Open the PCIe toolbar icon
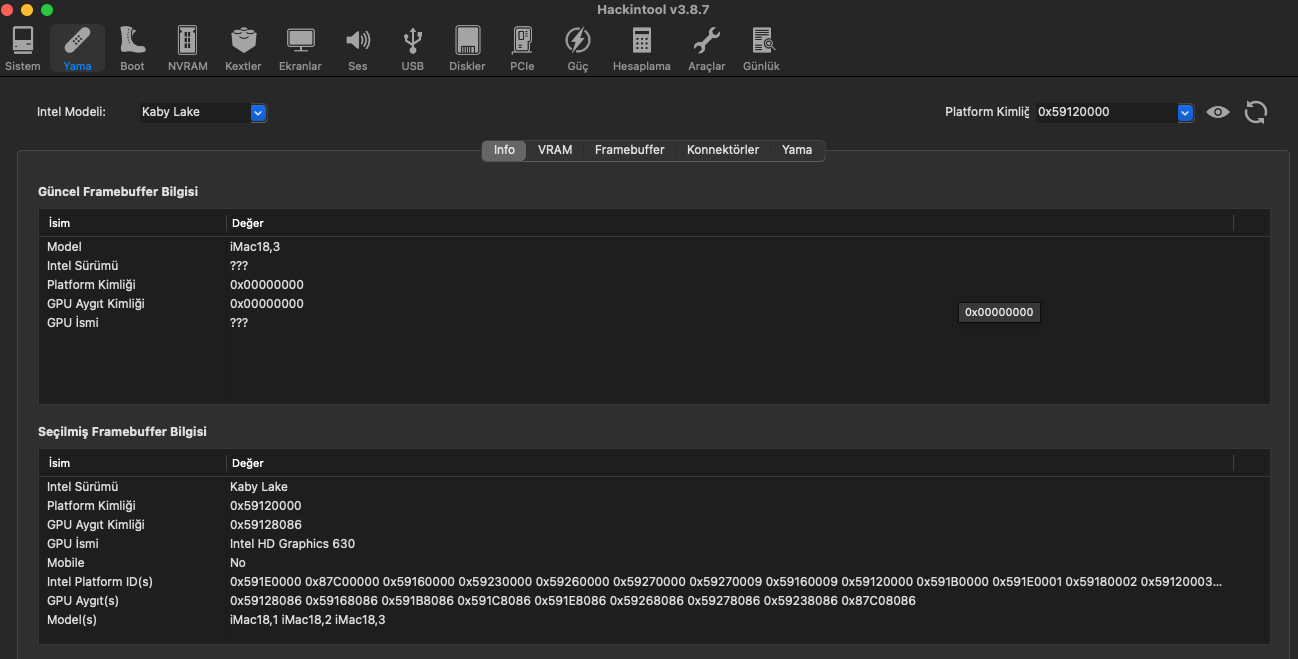Image resolution: width=1298 pixels, height=659 pixels. [x=522, y=49]
